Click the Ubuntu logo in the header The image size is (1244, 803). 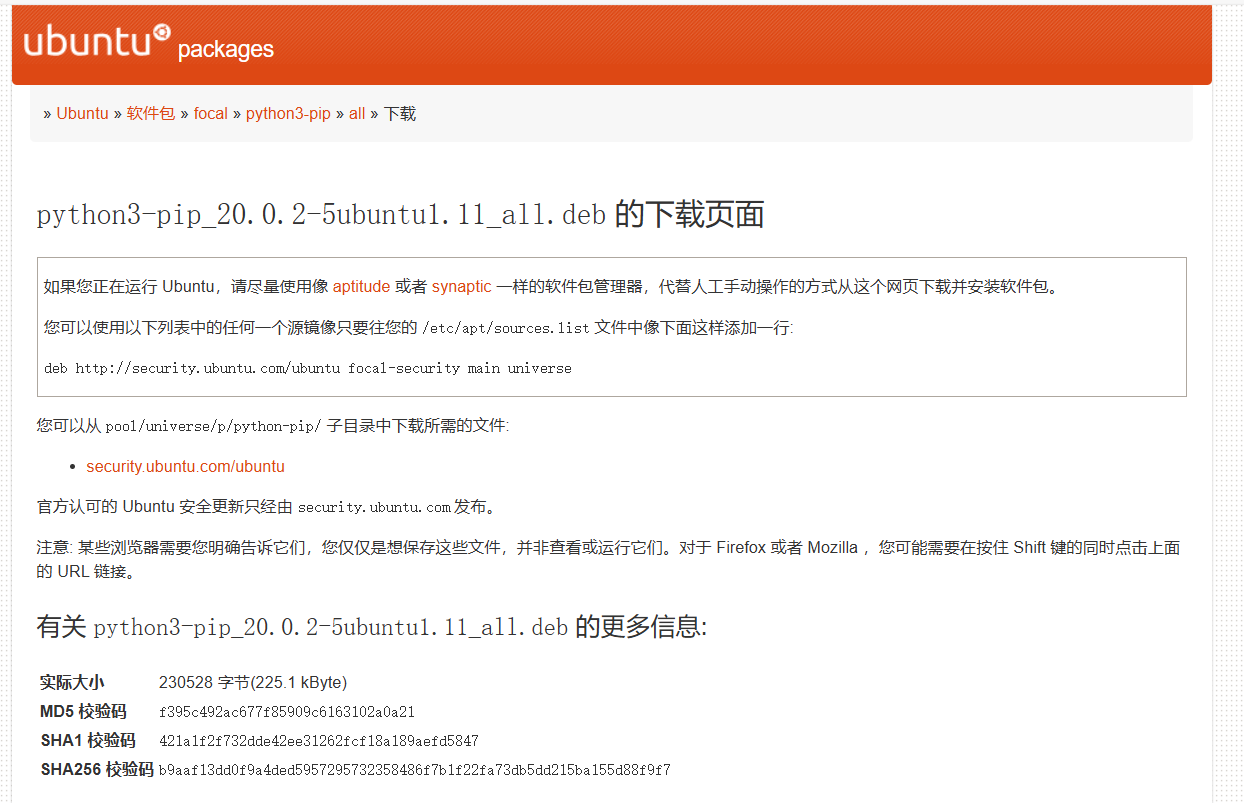[x=97, y=41]
